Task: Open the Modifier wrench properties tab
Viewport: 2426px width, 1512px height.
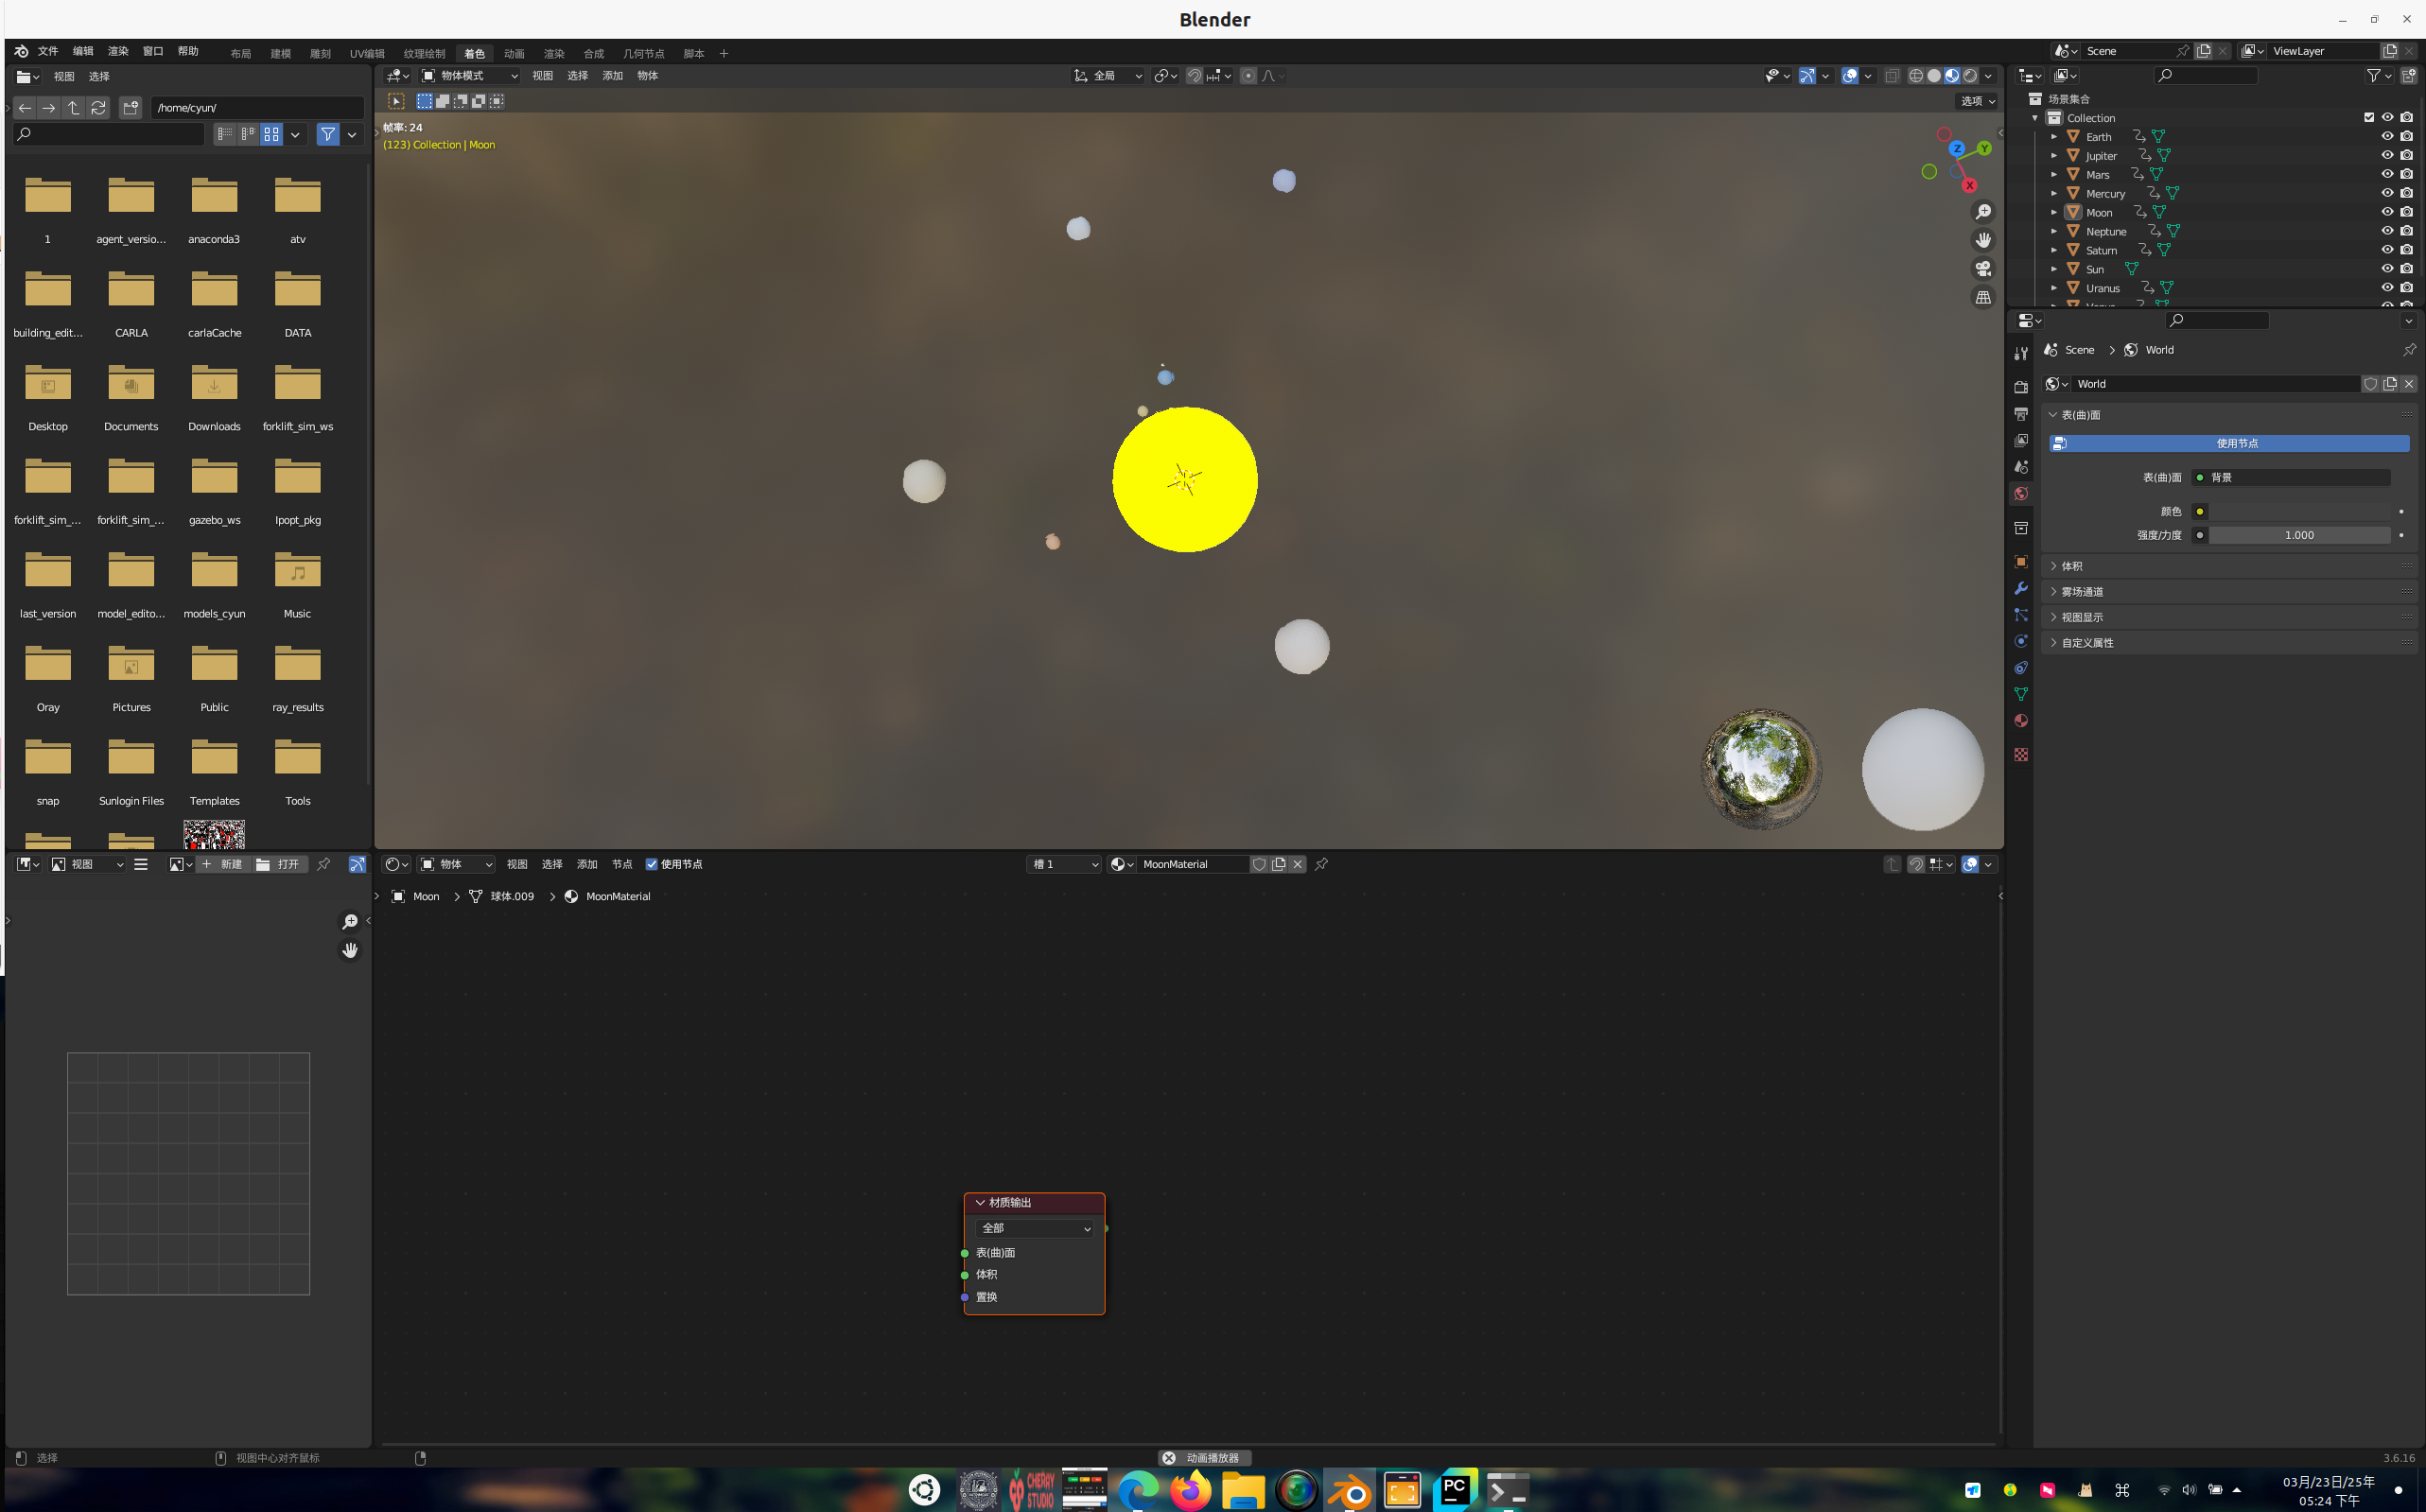Action: pos(2021,588)
